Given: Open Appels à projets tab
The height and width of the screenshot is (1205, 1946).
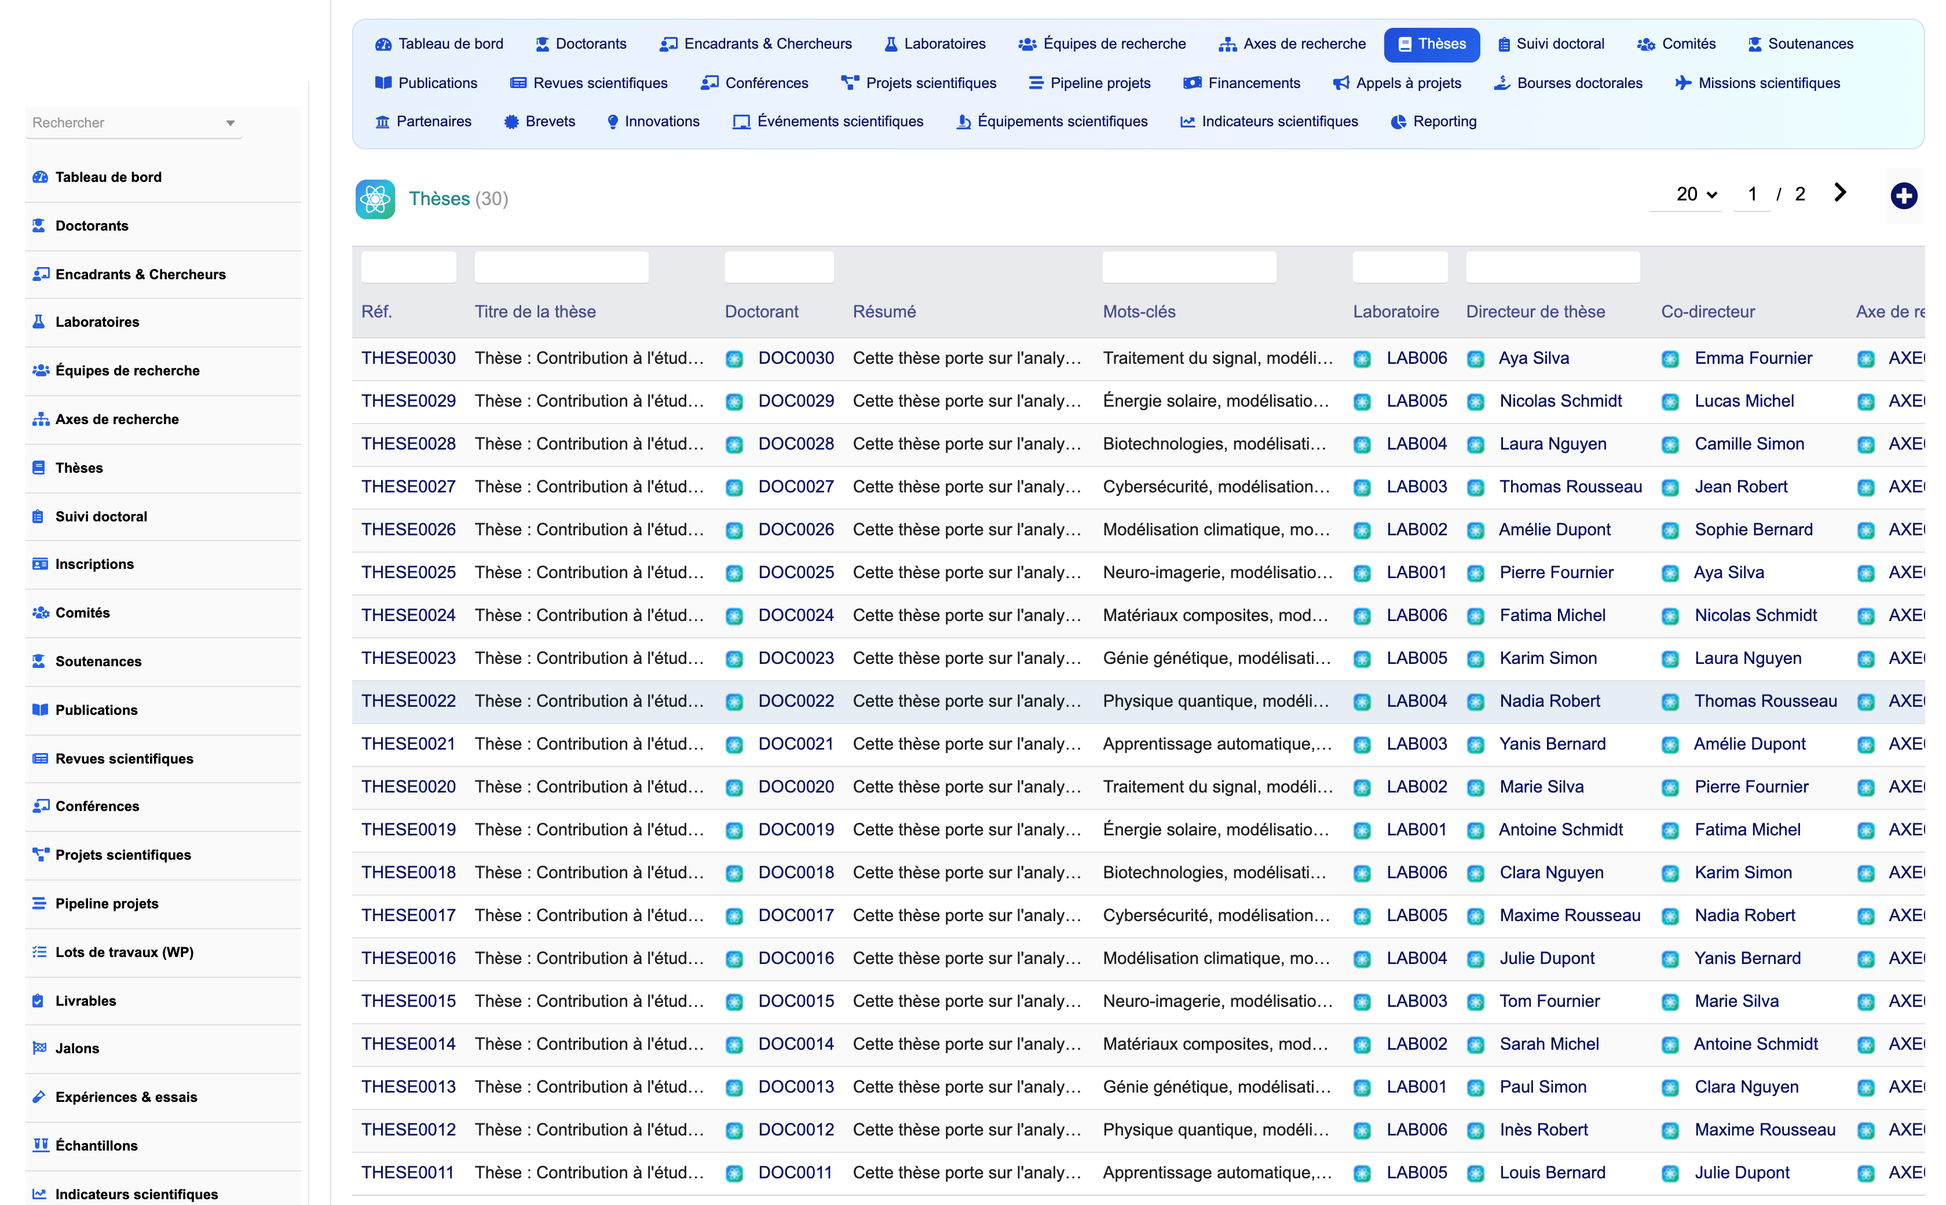Looking at the screenshot, I should point(1397,83).
